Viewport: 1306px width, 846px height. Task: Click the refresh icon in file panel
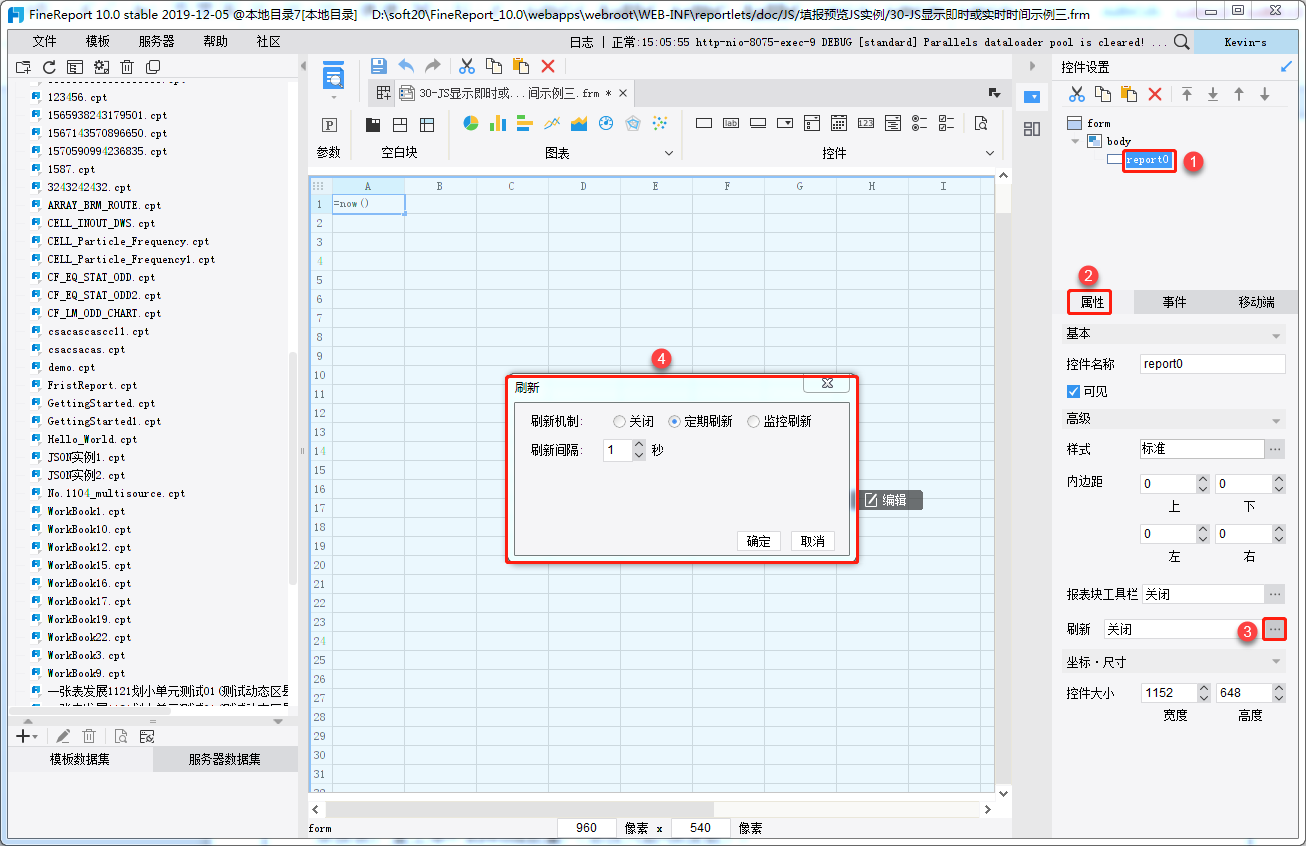[x=49, y=67]
